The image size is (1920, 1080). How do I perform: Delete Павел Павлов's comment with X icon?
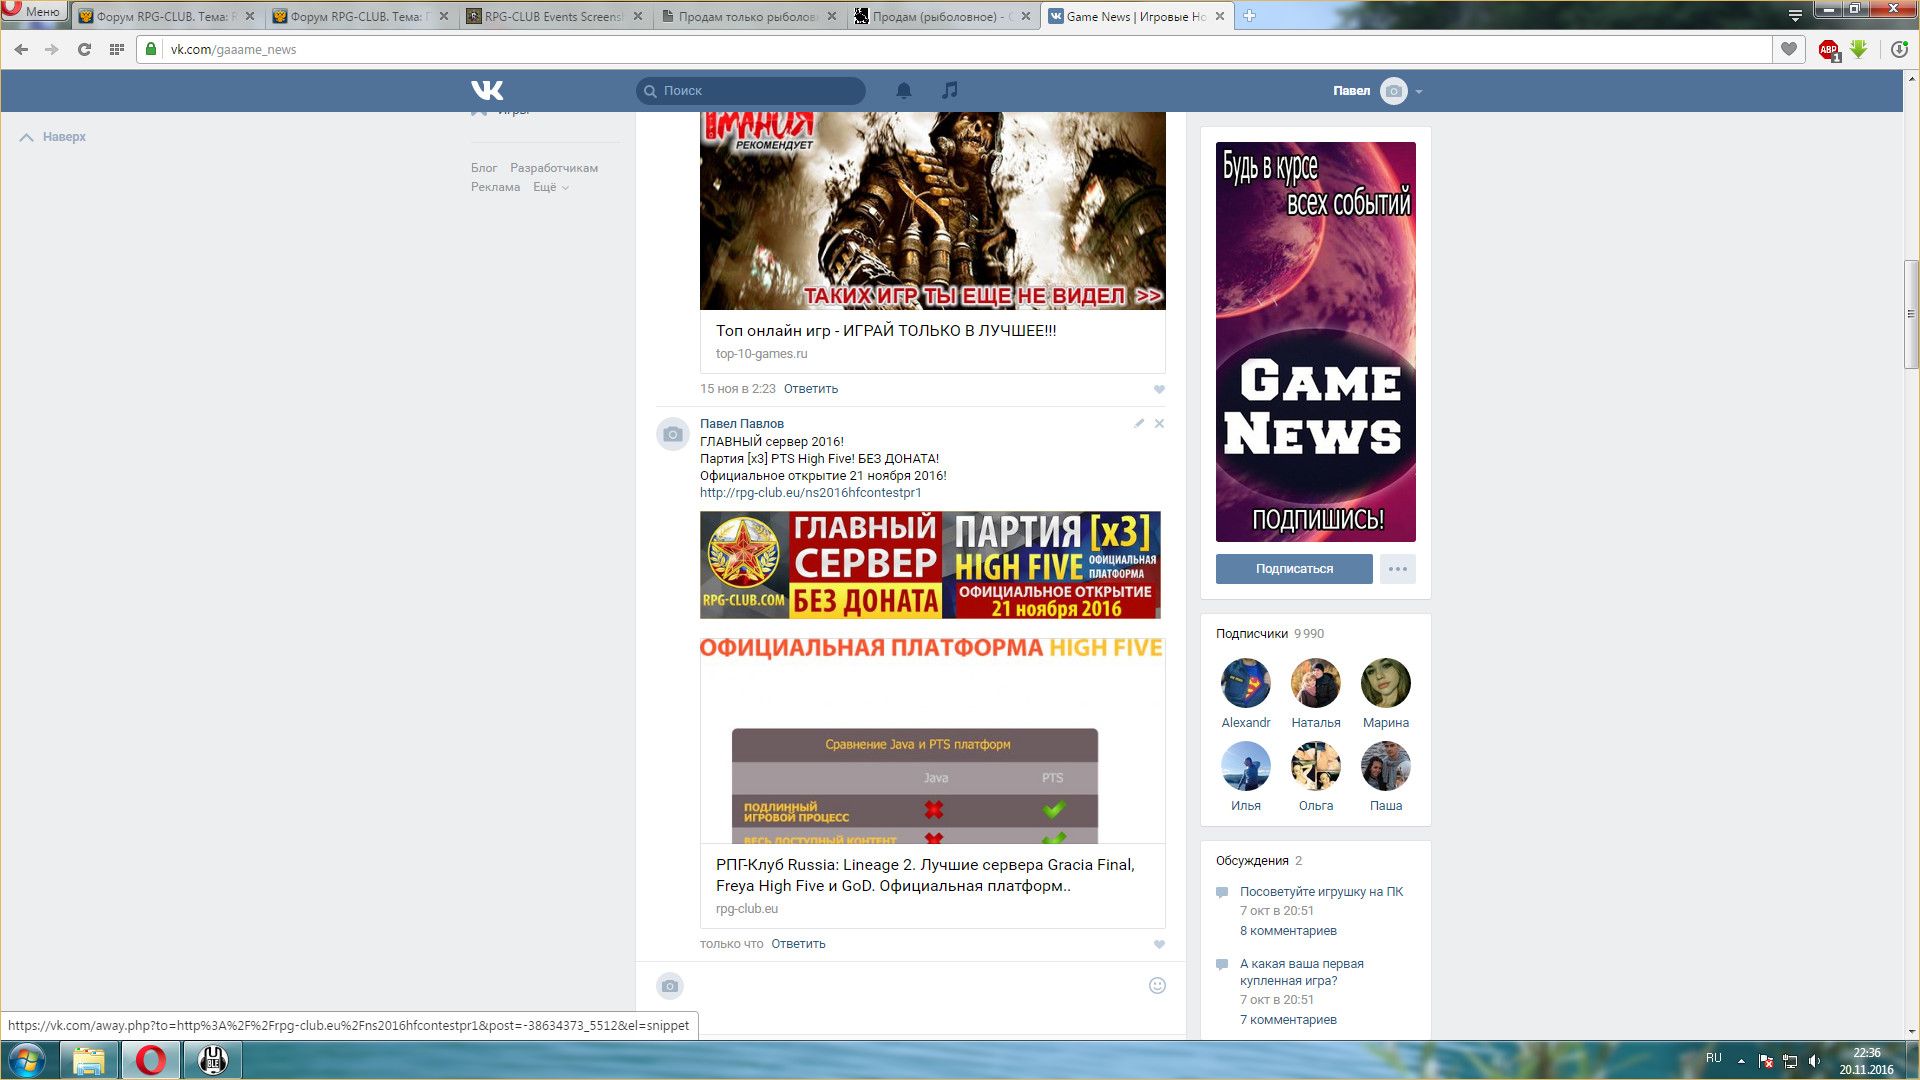point(1159,423)
